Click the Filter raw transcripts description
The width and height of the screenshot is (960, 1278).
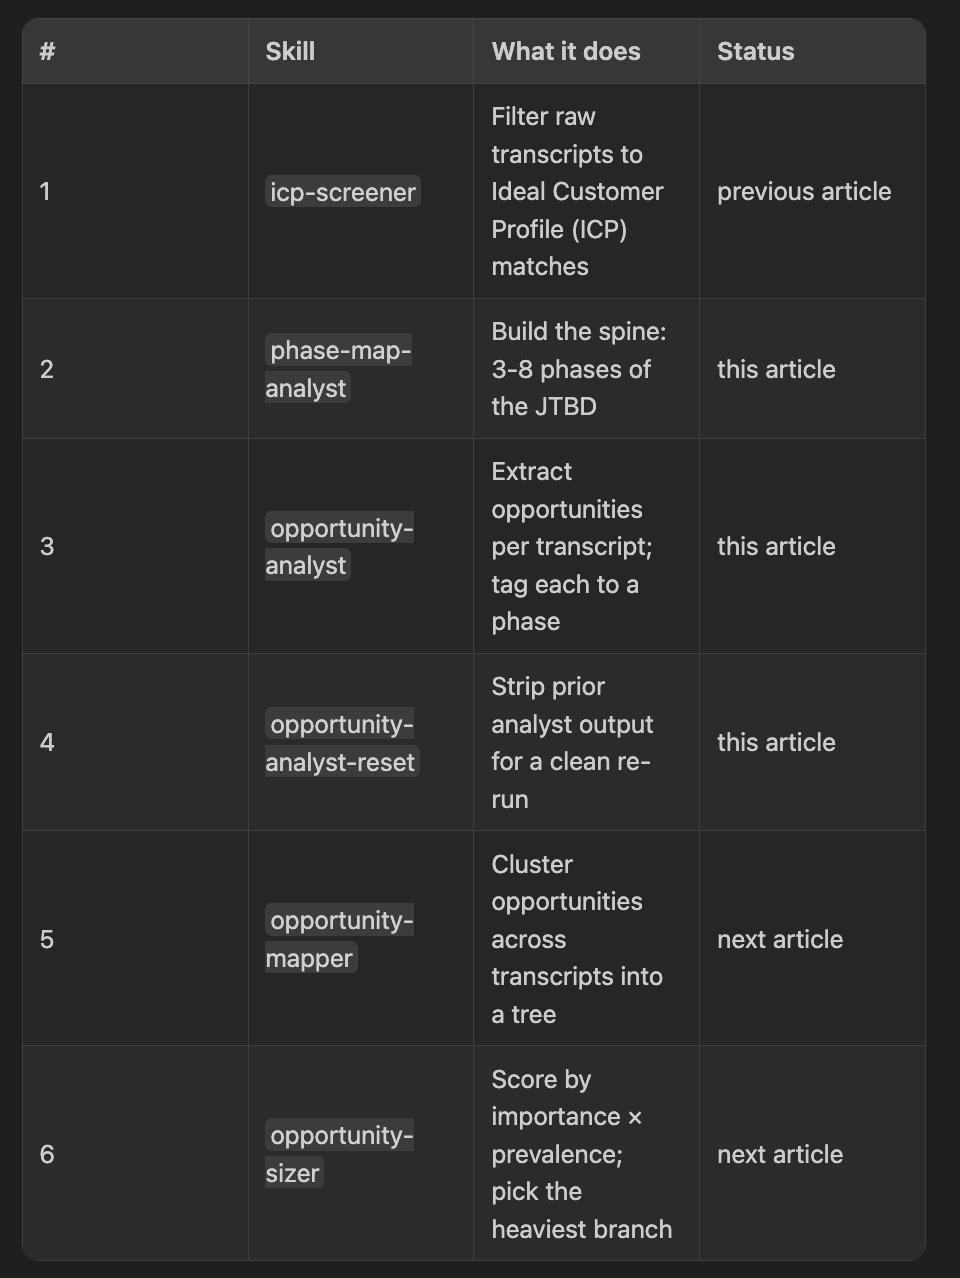577,191
